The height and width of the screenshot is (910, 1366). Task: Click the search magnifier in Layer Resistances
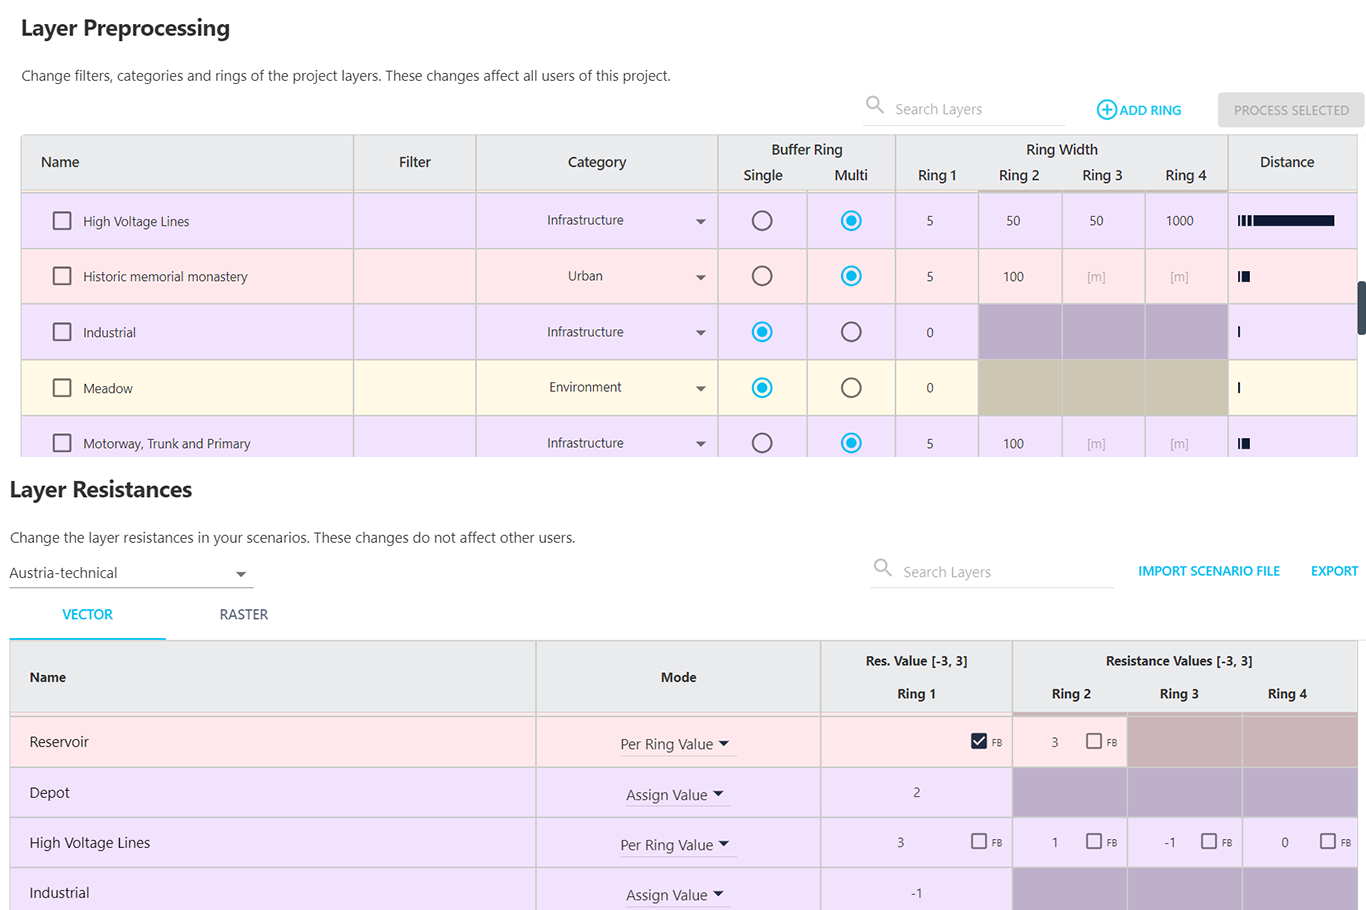pos(883,567)
